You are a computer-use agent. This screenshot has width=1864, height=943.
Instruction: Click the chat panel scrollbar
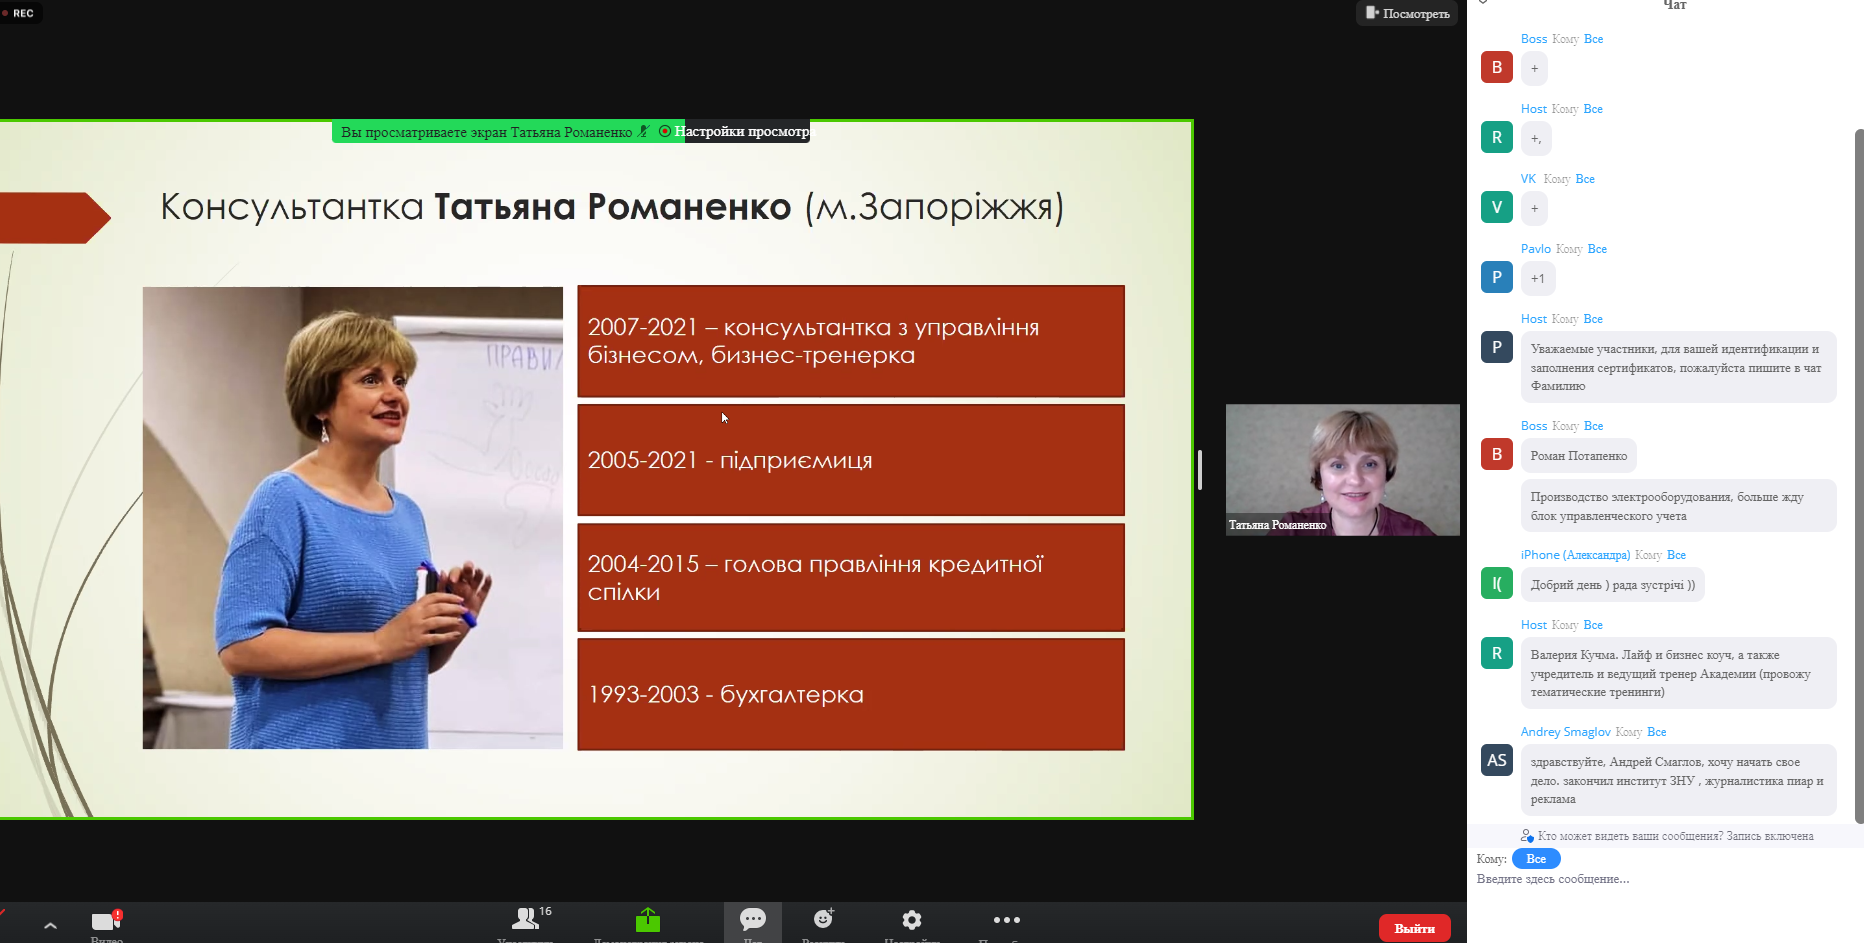pos(1859,475)
